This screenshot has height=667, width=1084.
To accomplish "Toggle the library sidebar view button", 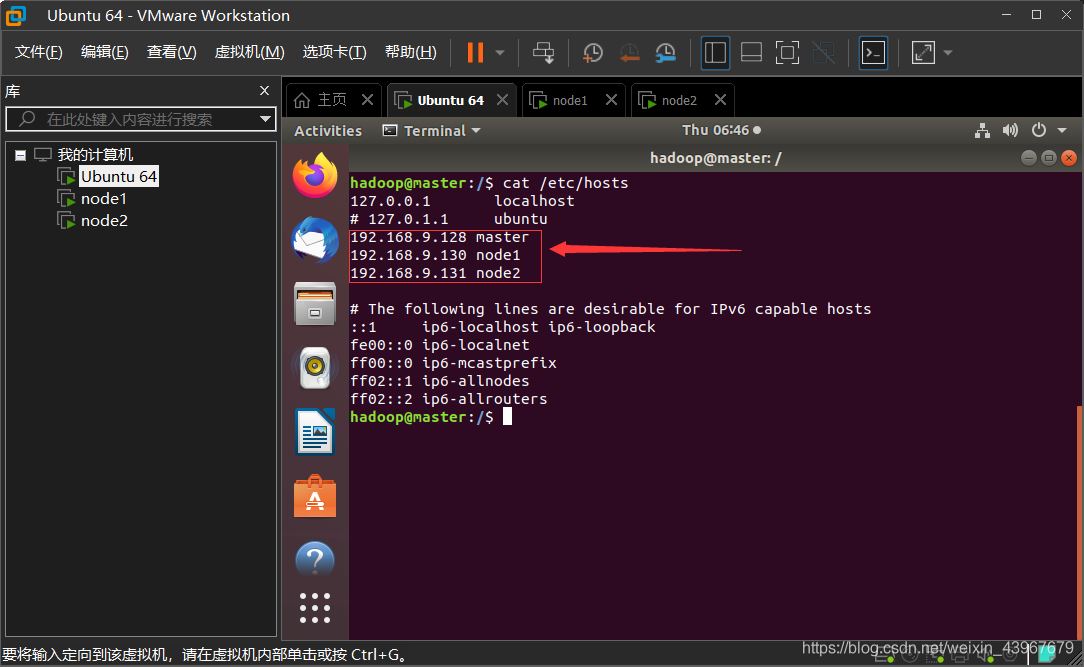I will tap(715, 52).
